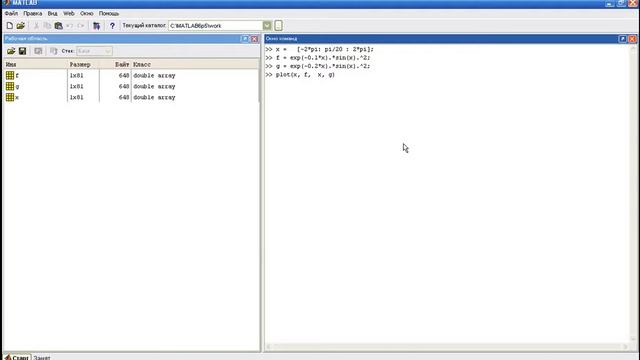This screenshot has width=640, height=360.
Task: Click workspace Open Selection icon
Action: [x=38, y=51]
